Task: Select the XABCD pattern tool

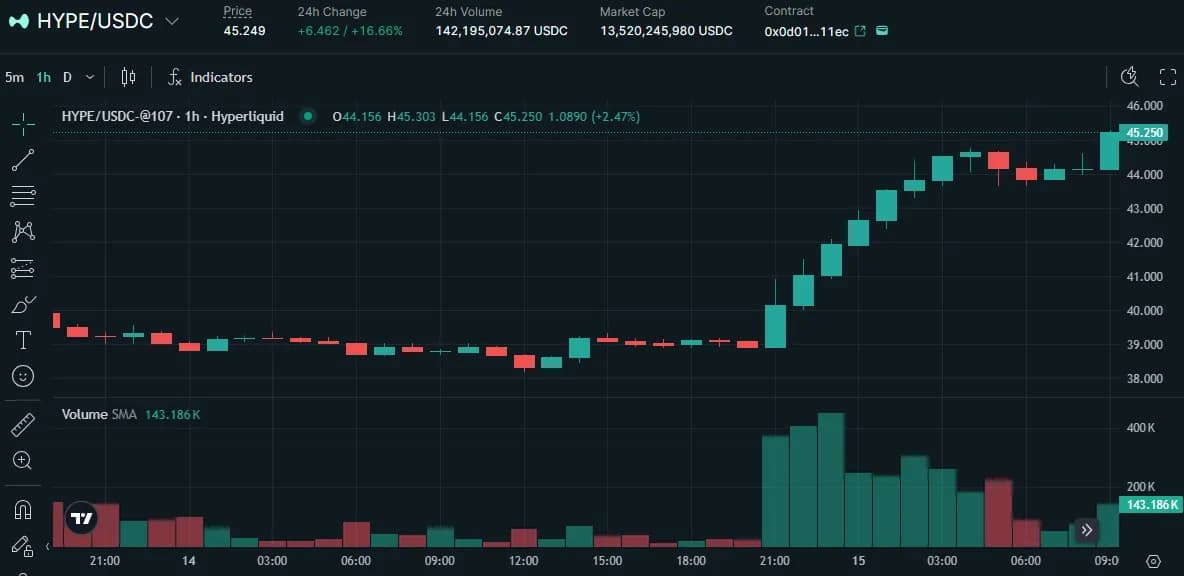Action: click(23, 232)
